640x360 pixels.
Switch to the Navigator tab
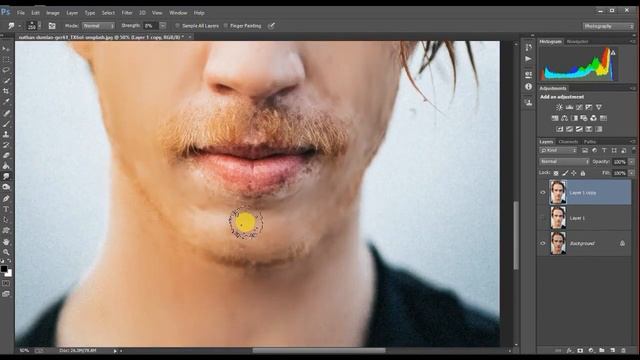point(577,42)
